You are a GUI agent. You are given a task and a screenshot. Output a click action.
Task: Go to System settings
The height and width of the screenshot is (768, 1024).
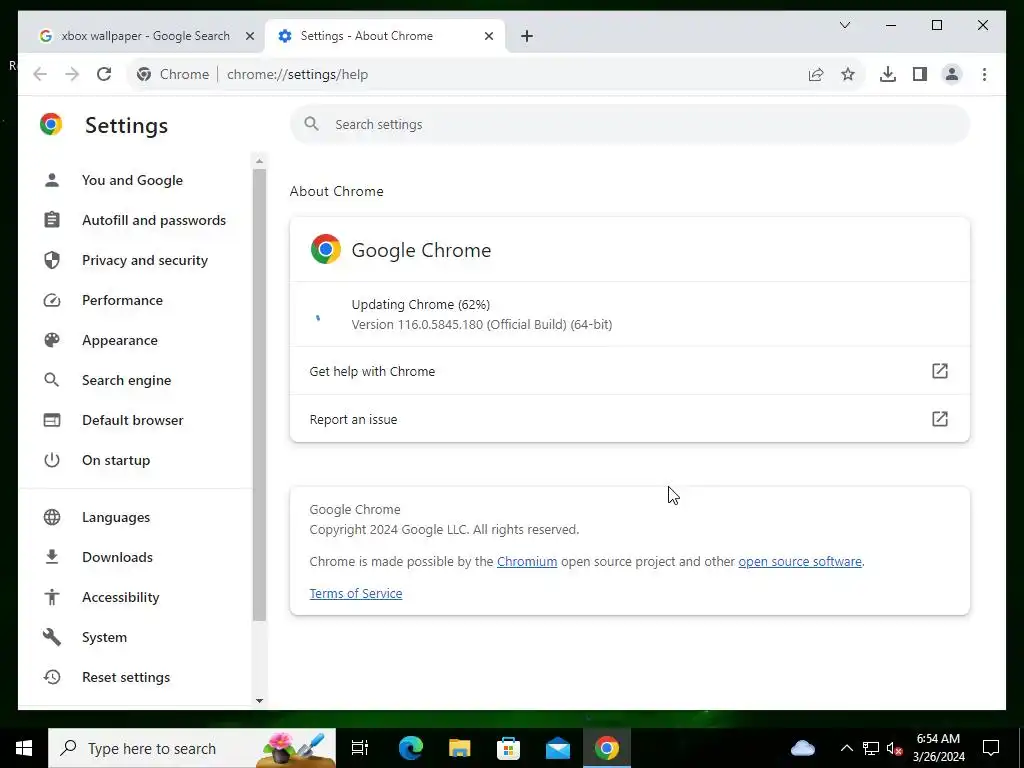click(104, 637)
